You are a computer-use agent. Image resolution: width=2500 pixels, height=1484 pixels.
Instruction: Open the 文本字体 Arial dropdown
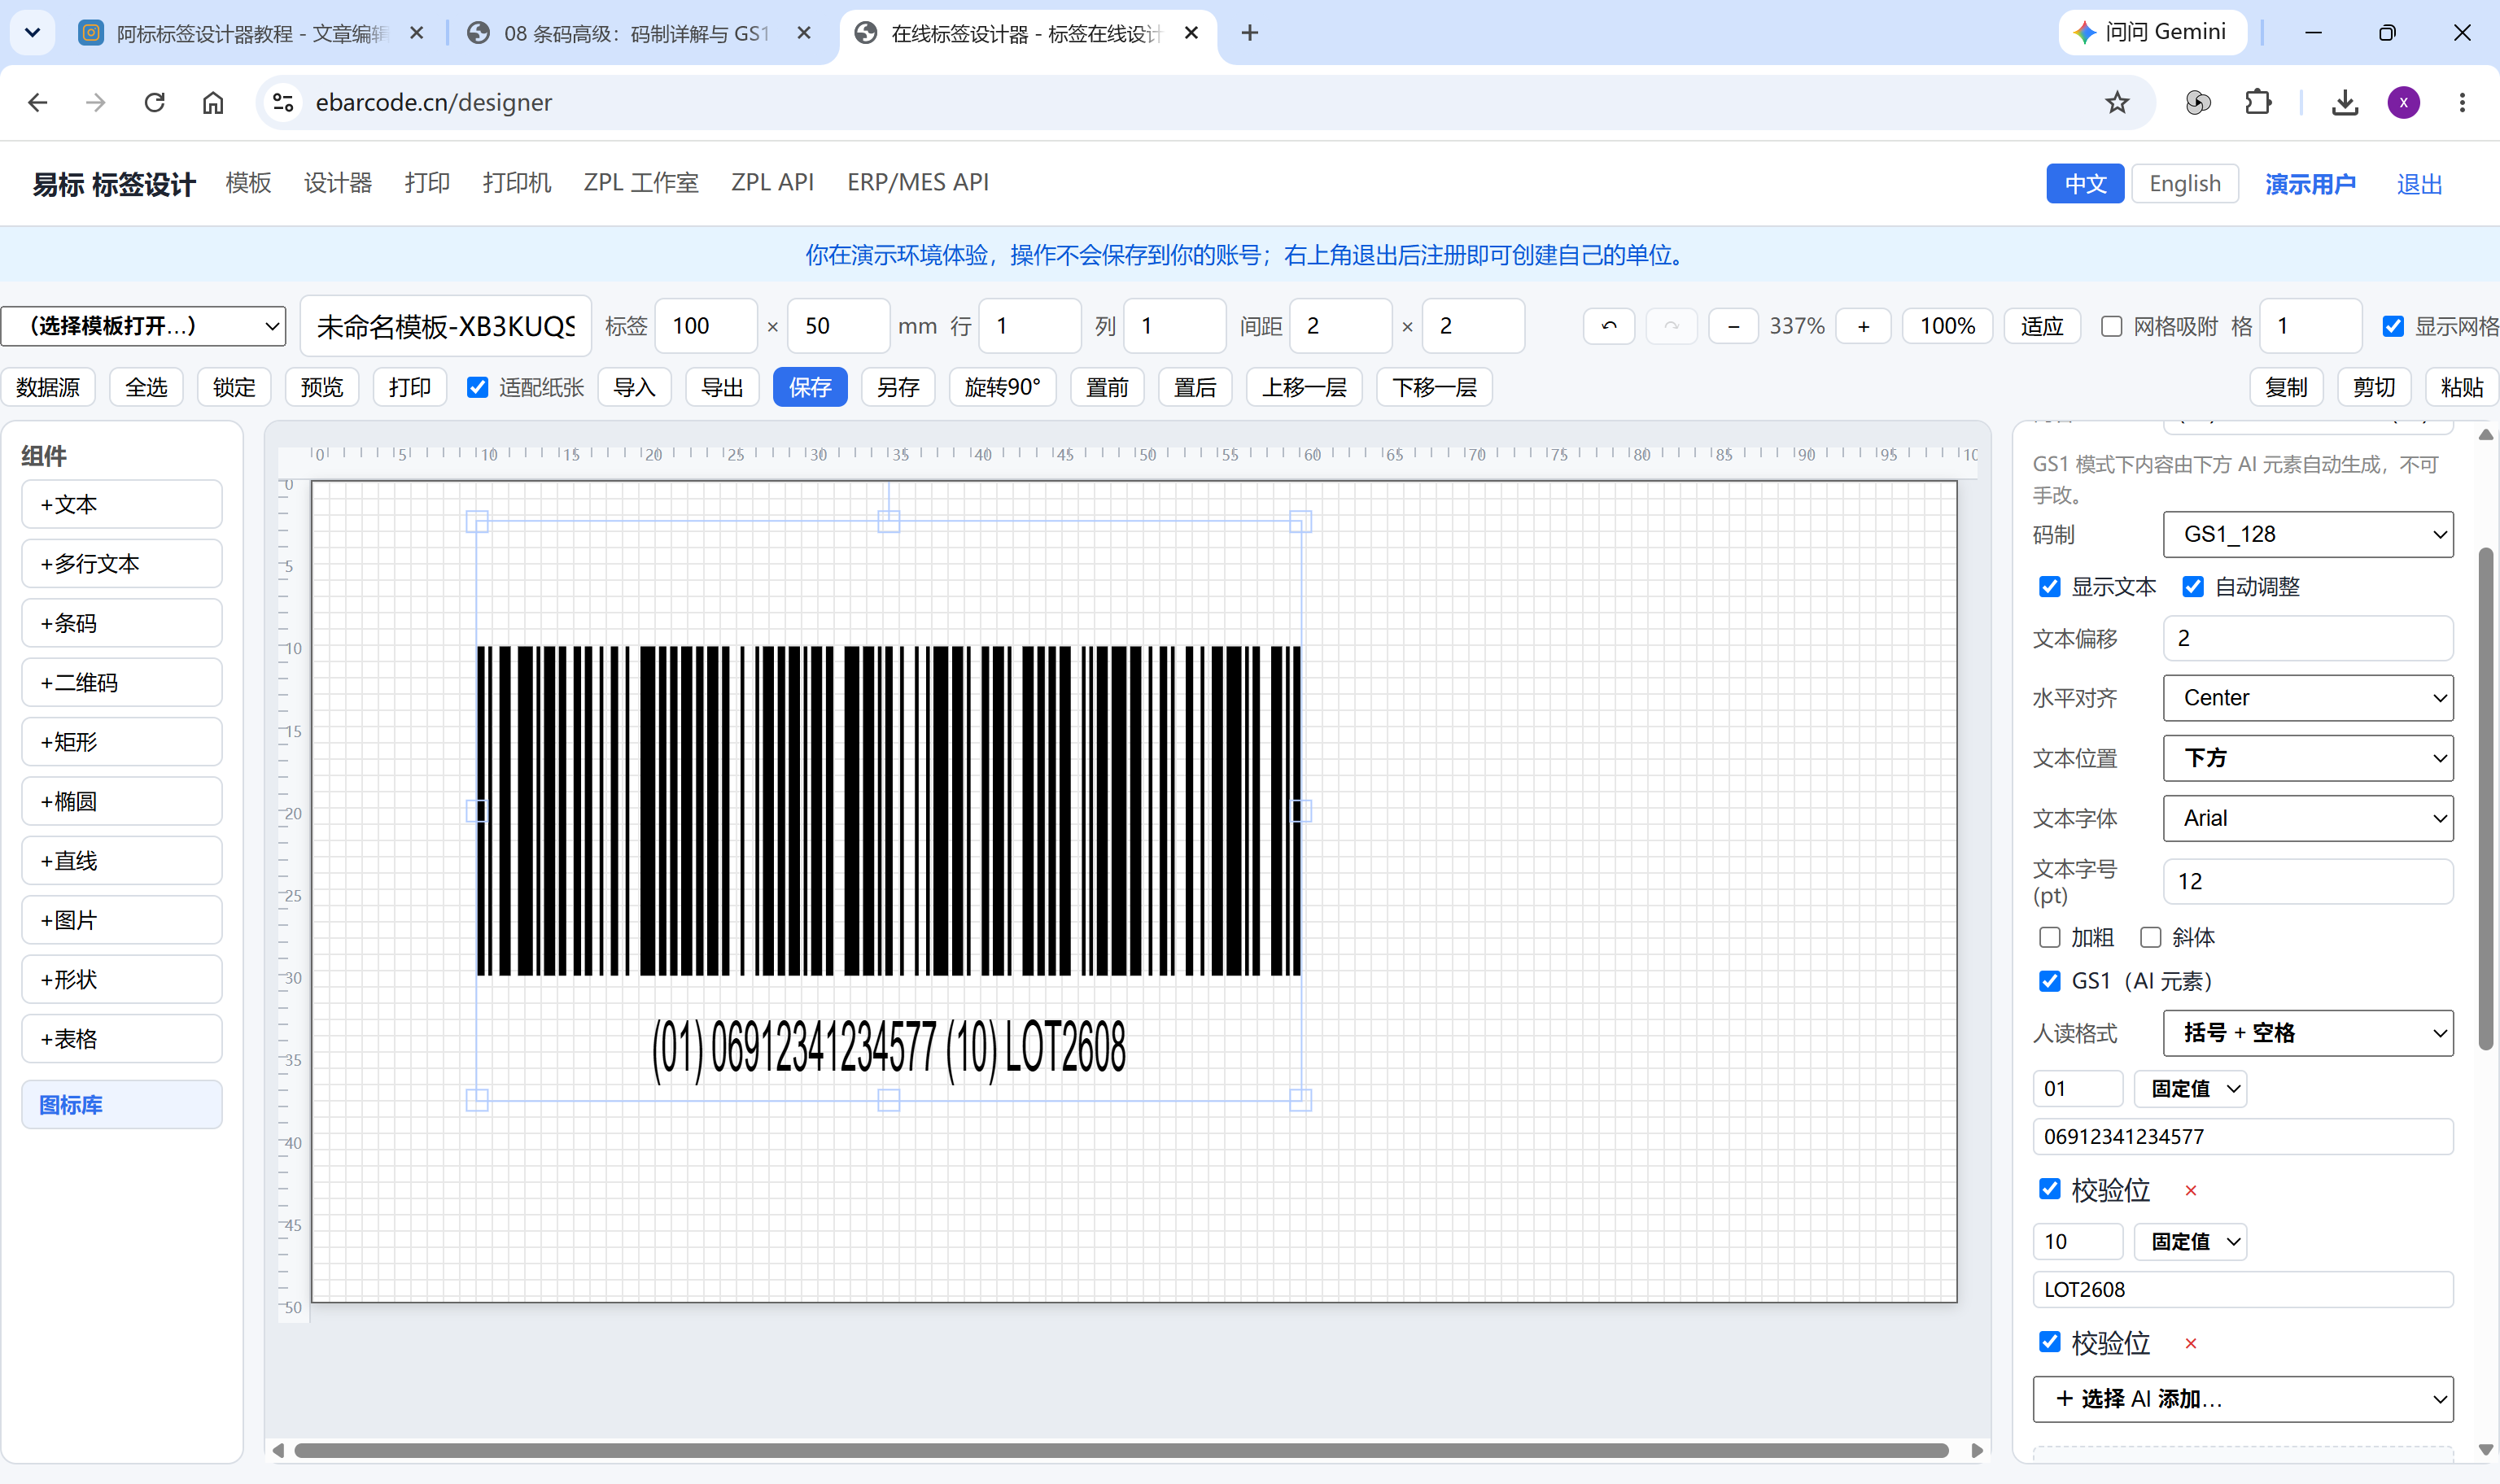coord(2307,818)
